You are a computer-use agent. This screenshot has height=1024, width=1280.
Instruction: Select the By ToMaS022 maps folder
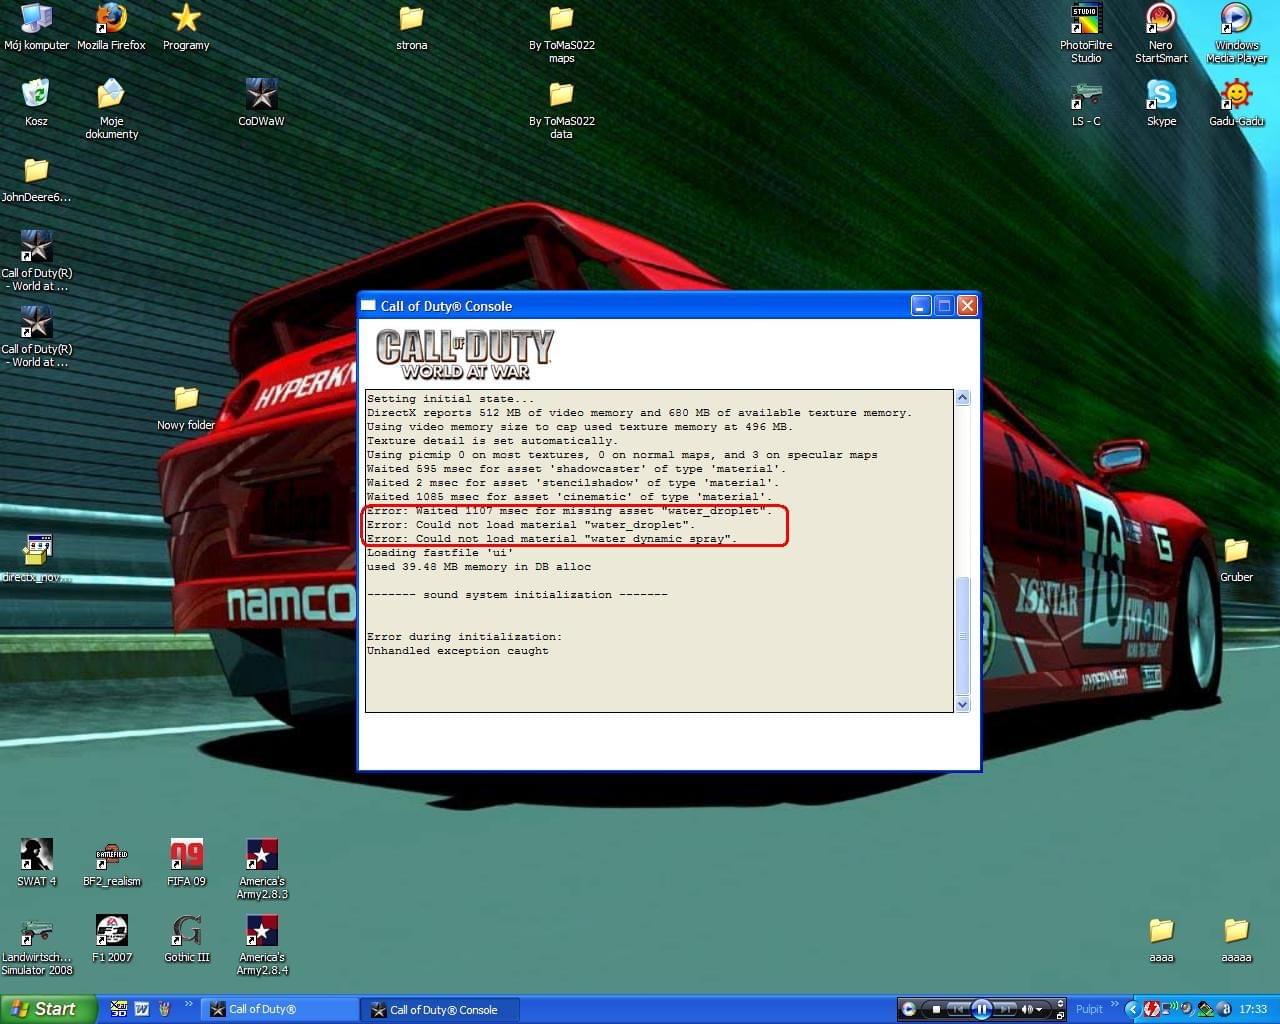[x=561, y=33]
